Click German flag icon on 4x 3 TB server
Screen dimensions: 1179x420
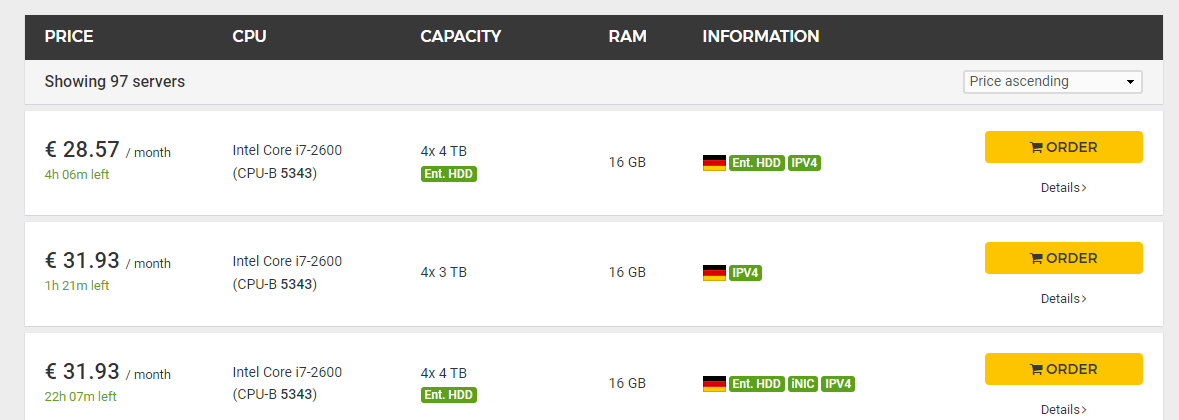(x=714, y=272)
